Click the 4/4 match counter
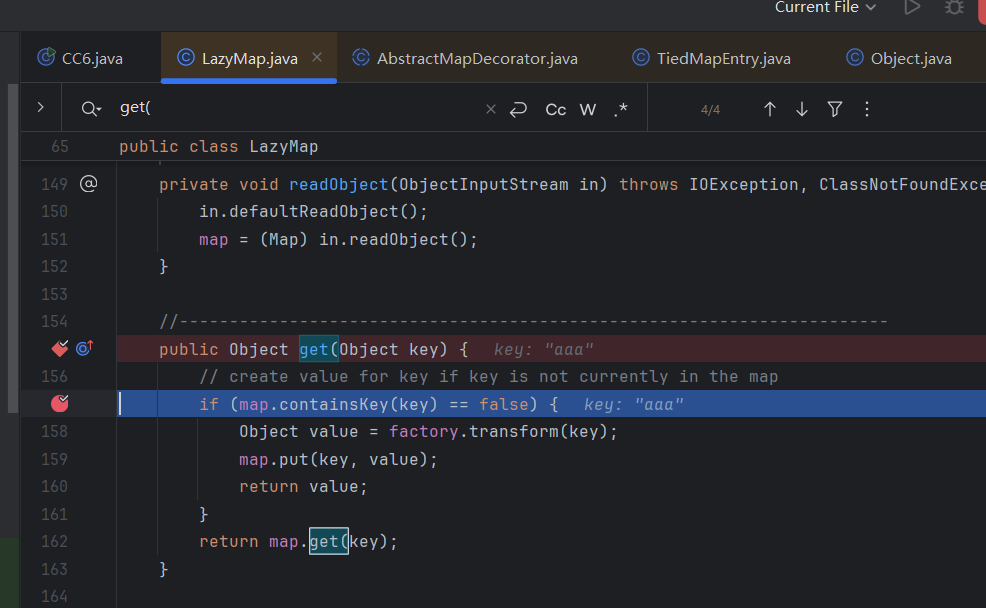 coord(710,110)
